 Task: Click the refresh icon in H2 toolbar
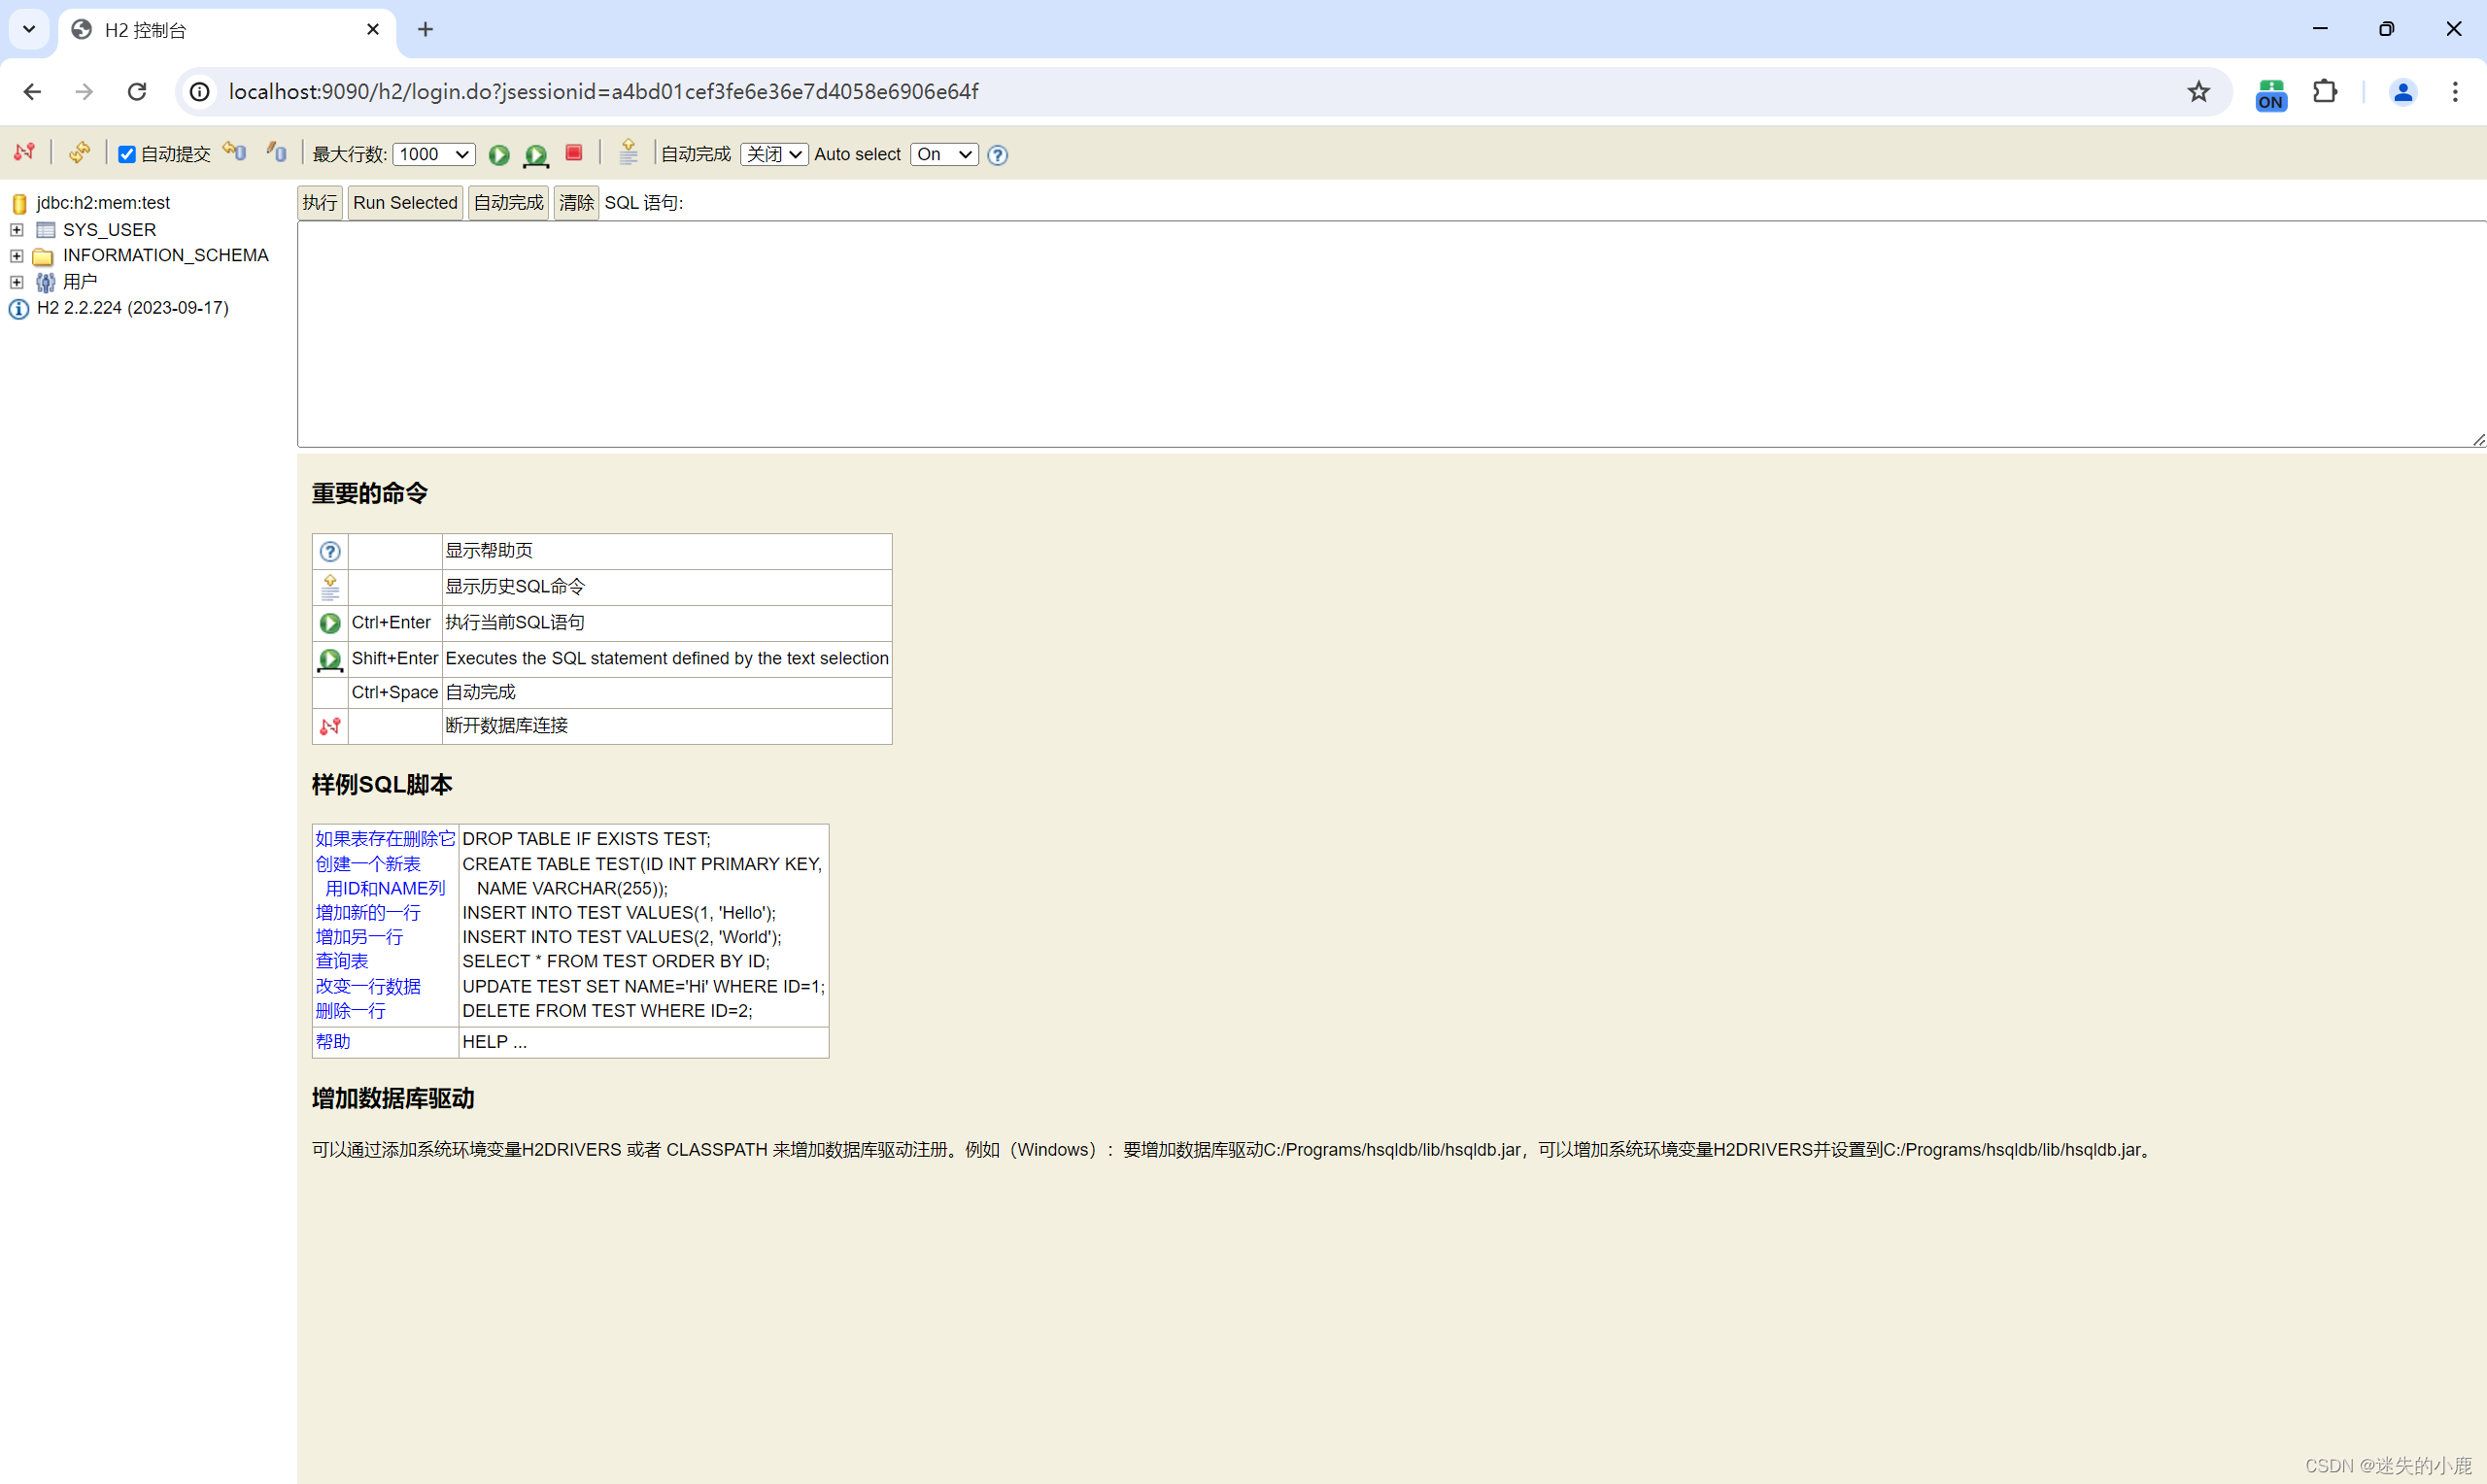[79, 152]
